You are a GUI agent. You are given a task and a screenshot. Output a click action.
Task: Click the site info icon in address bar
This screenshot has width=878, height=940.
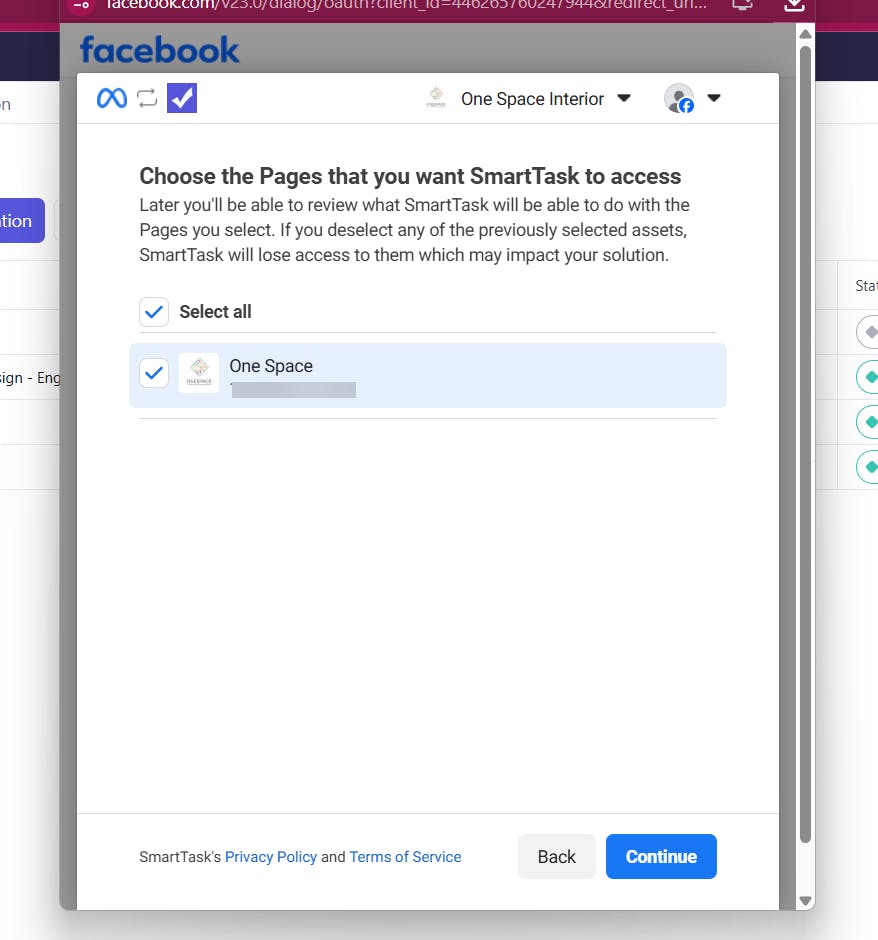pyautogui.click(x=81, y=5)
